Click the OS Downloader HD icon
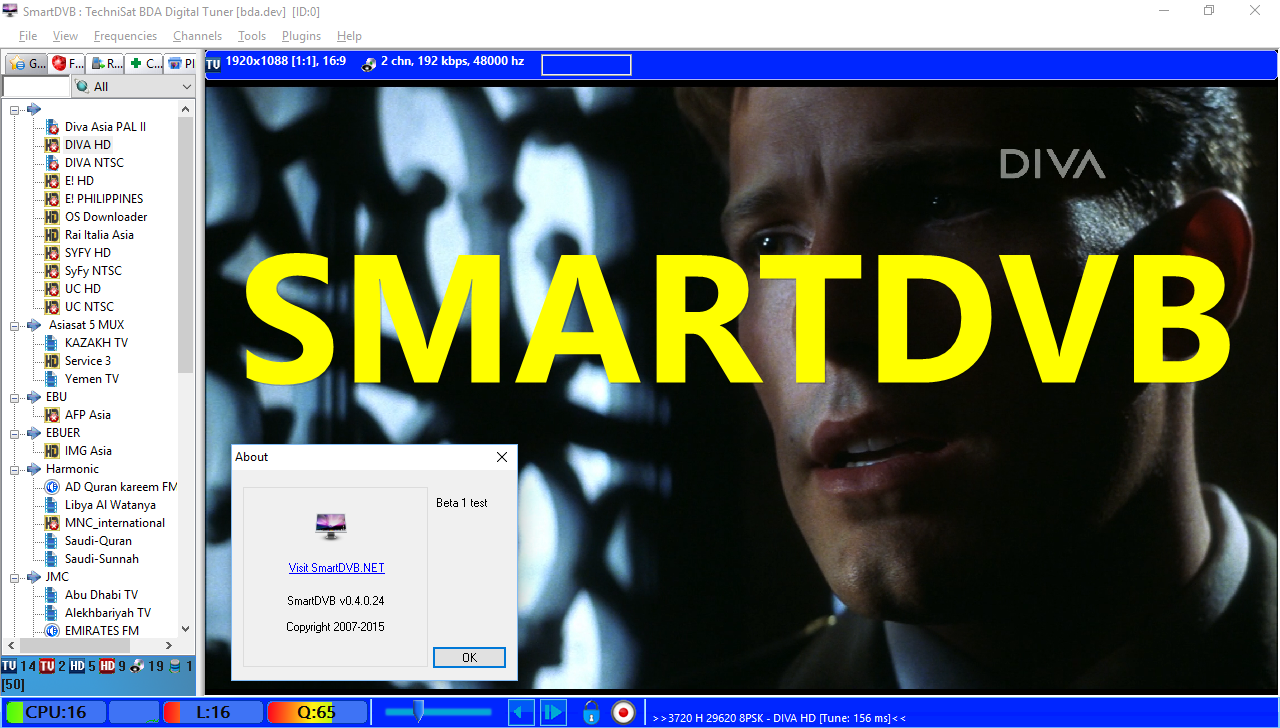This screenshot has height=728, width=1280. point(52,217)
